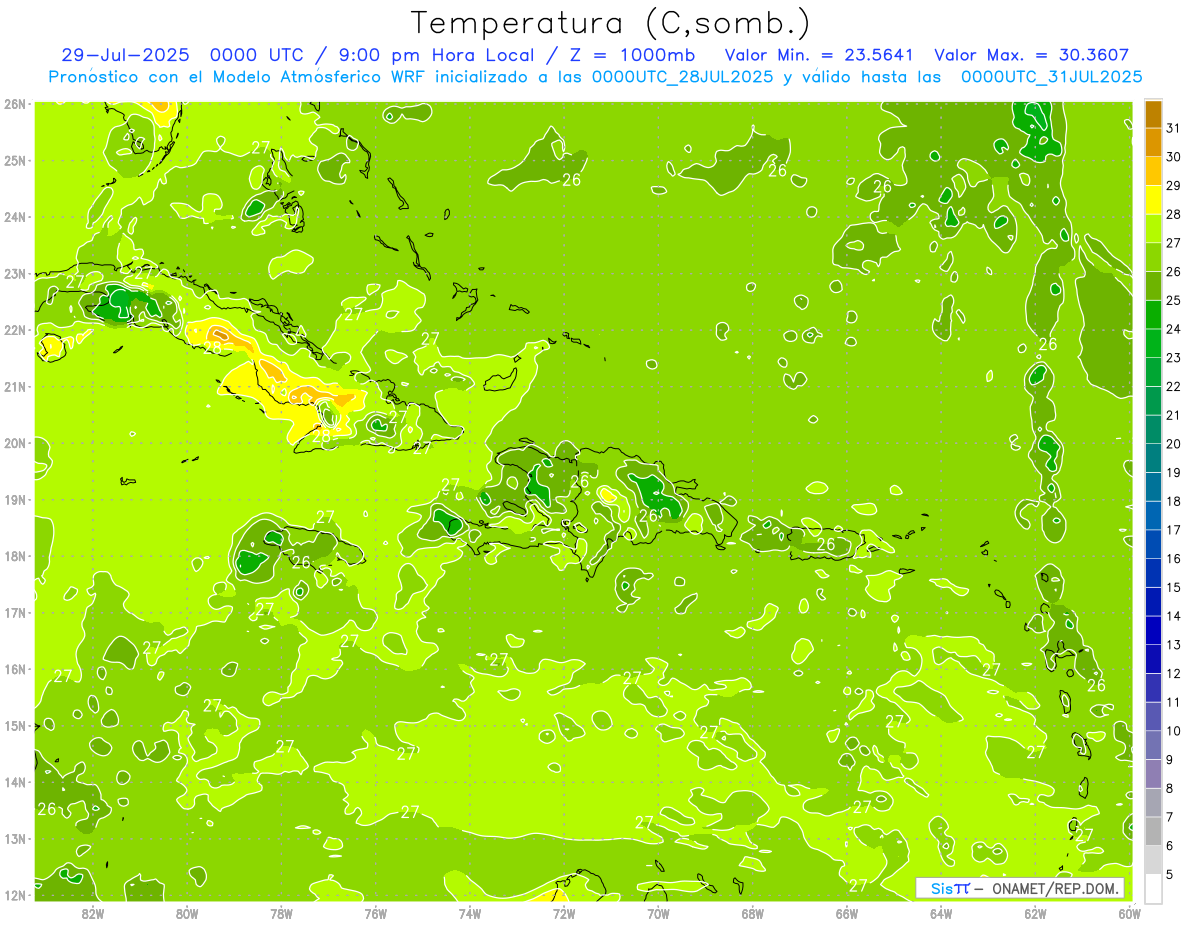1200x927 pixels.
Task: Click the title 'Temperatura (C,somb.)'
Action: 611,23
